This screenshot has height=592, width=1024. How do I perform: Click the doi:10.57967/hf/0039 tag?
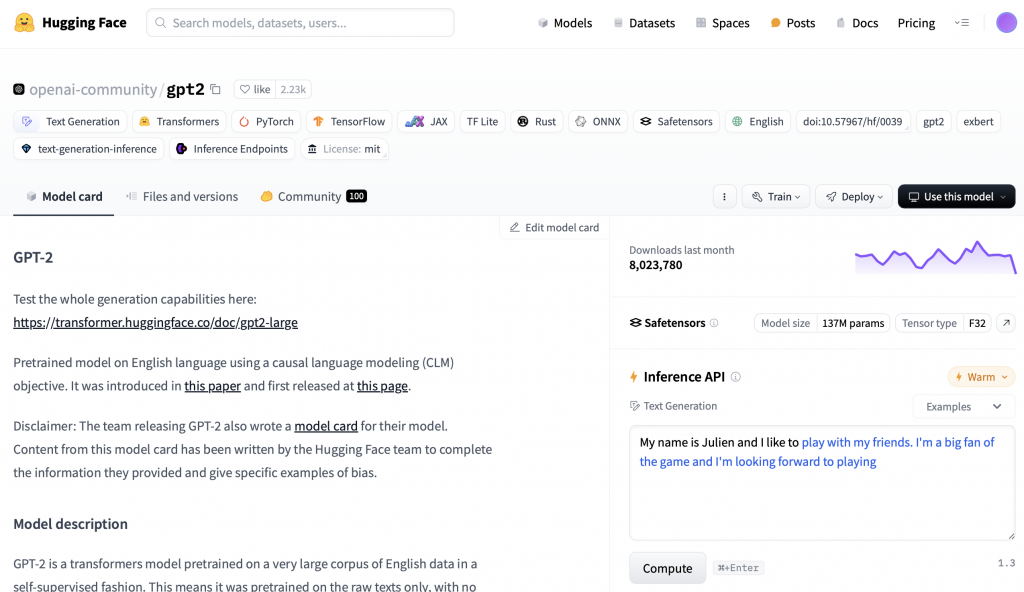853,122
